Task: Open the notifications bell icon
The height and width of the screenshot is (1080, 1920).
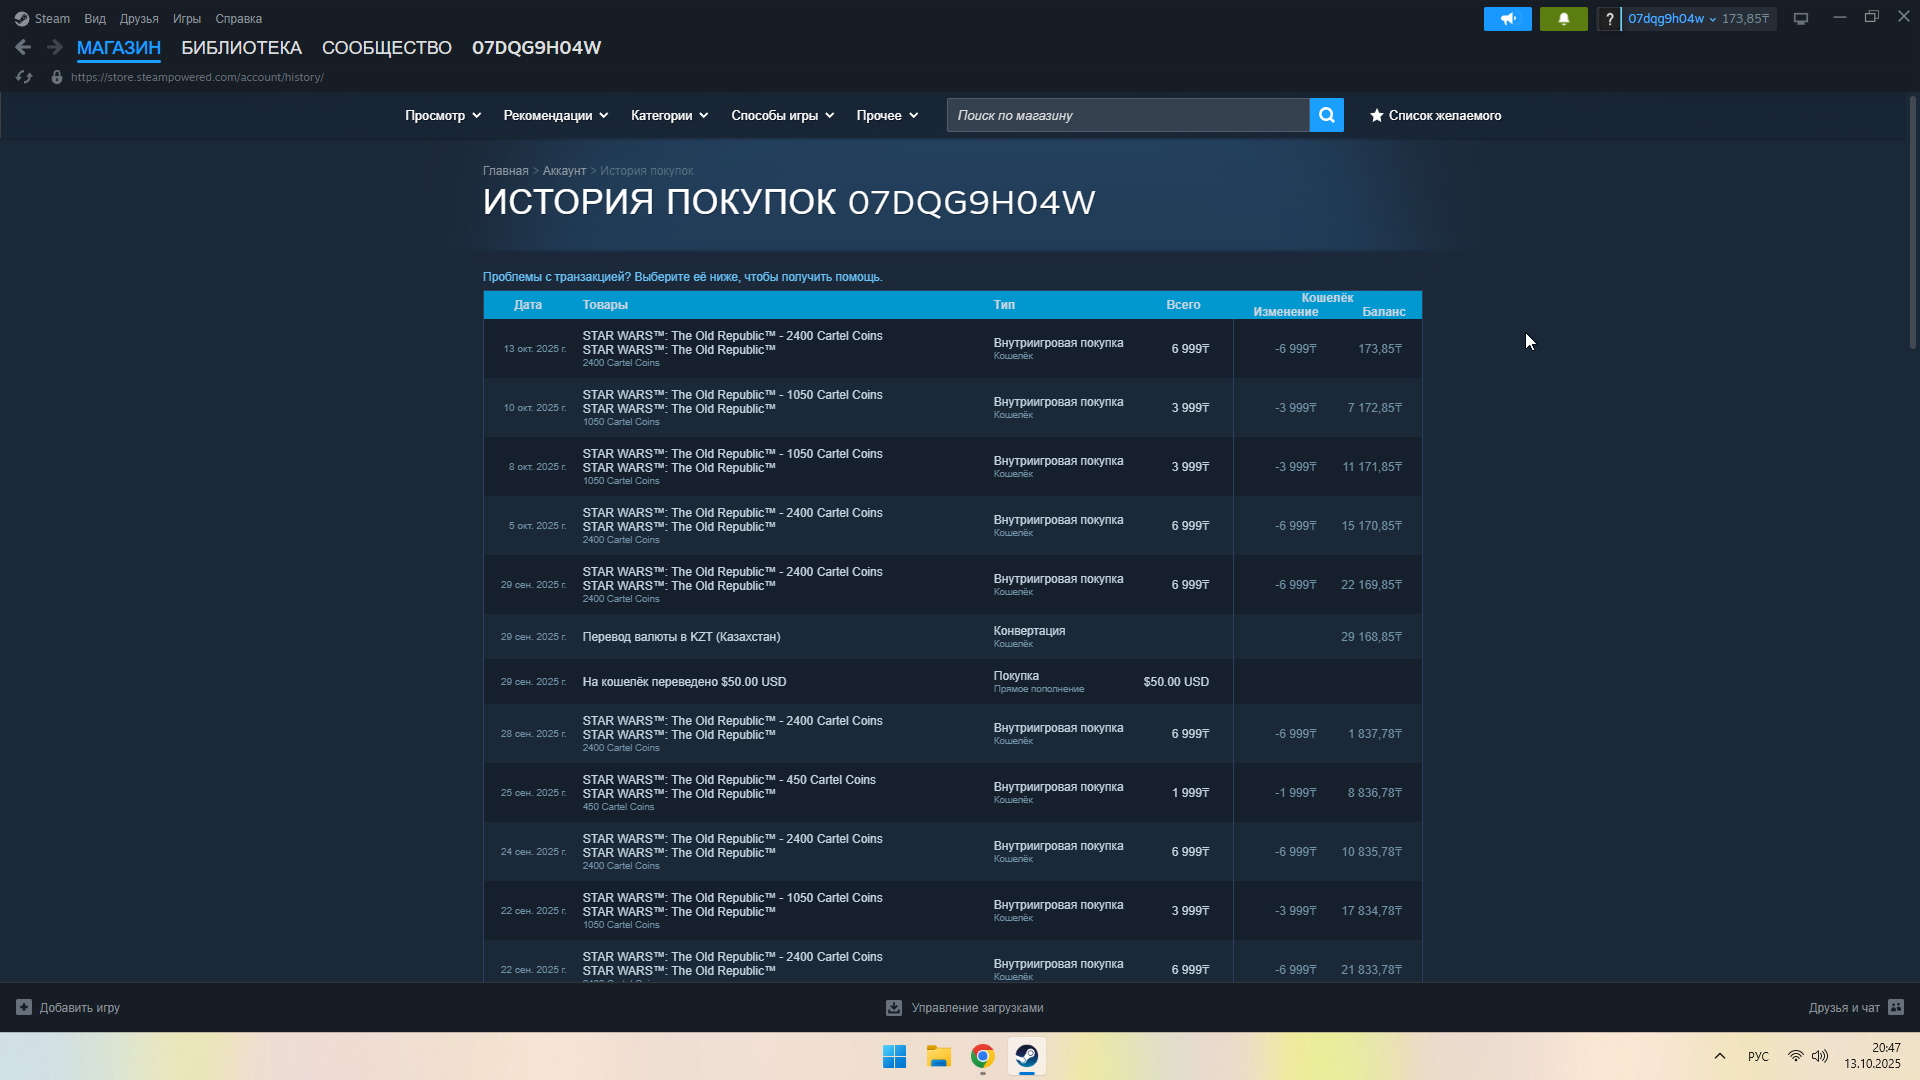Action: point(1563,19)
